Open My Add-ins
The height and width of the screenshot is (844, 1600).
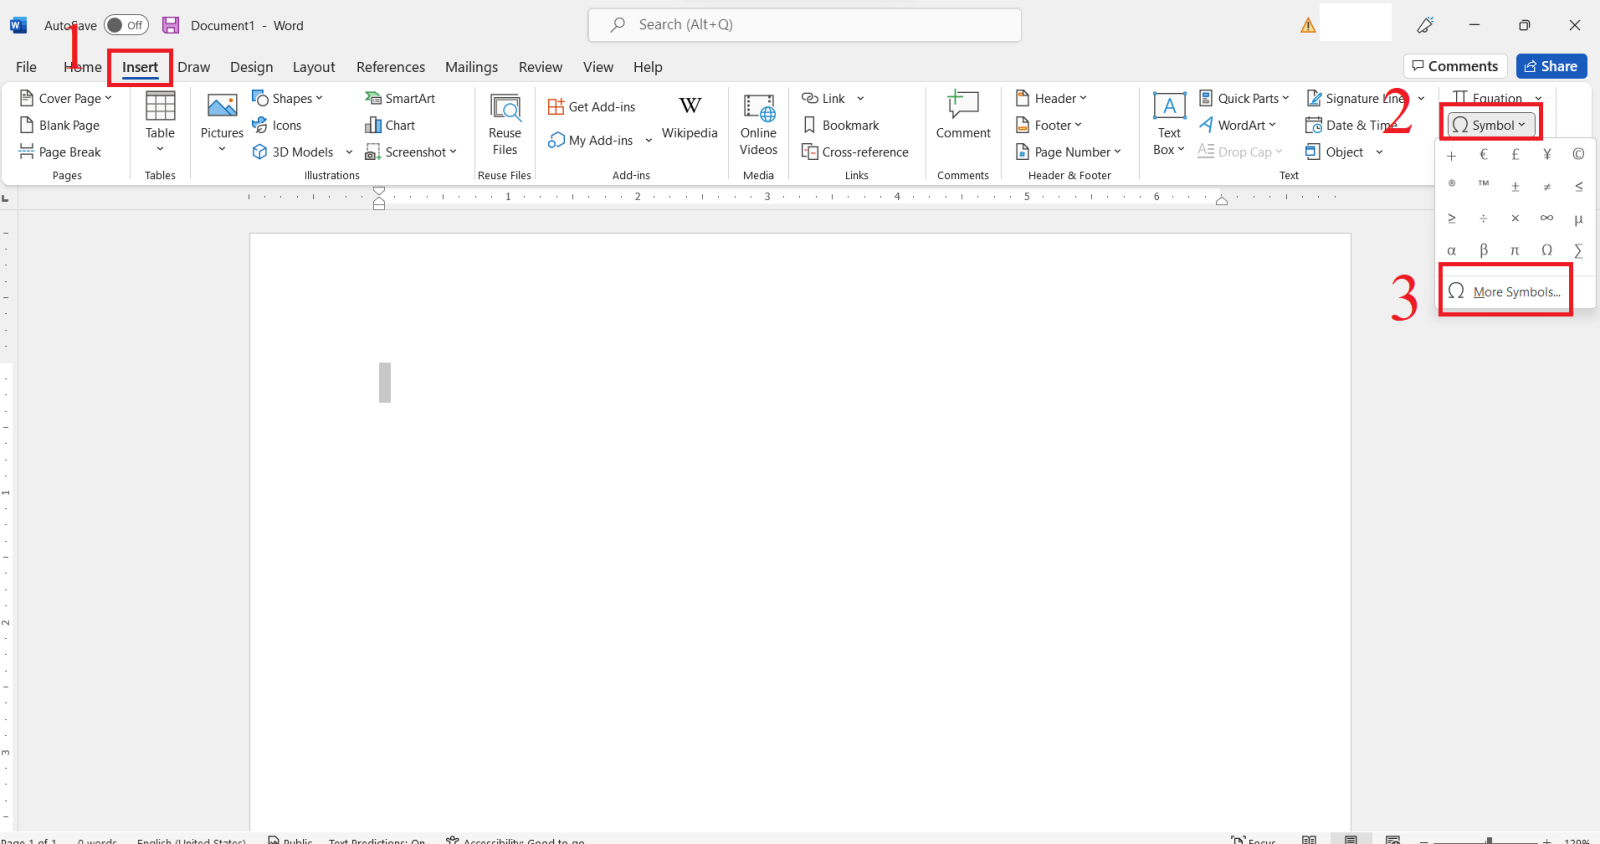(591, 140)
